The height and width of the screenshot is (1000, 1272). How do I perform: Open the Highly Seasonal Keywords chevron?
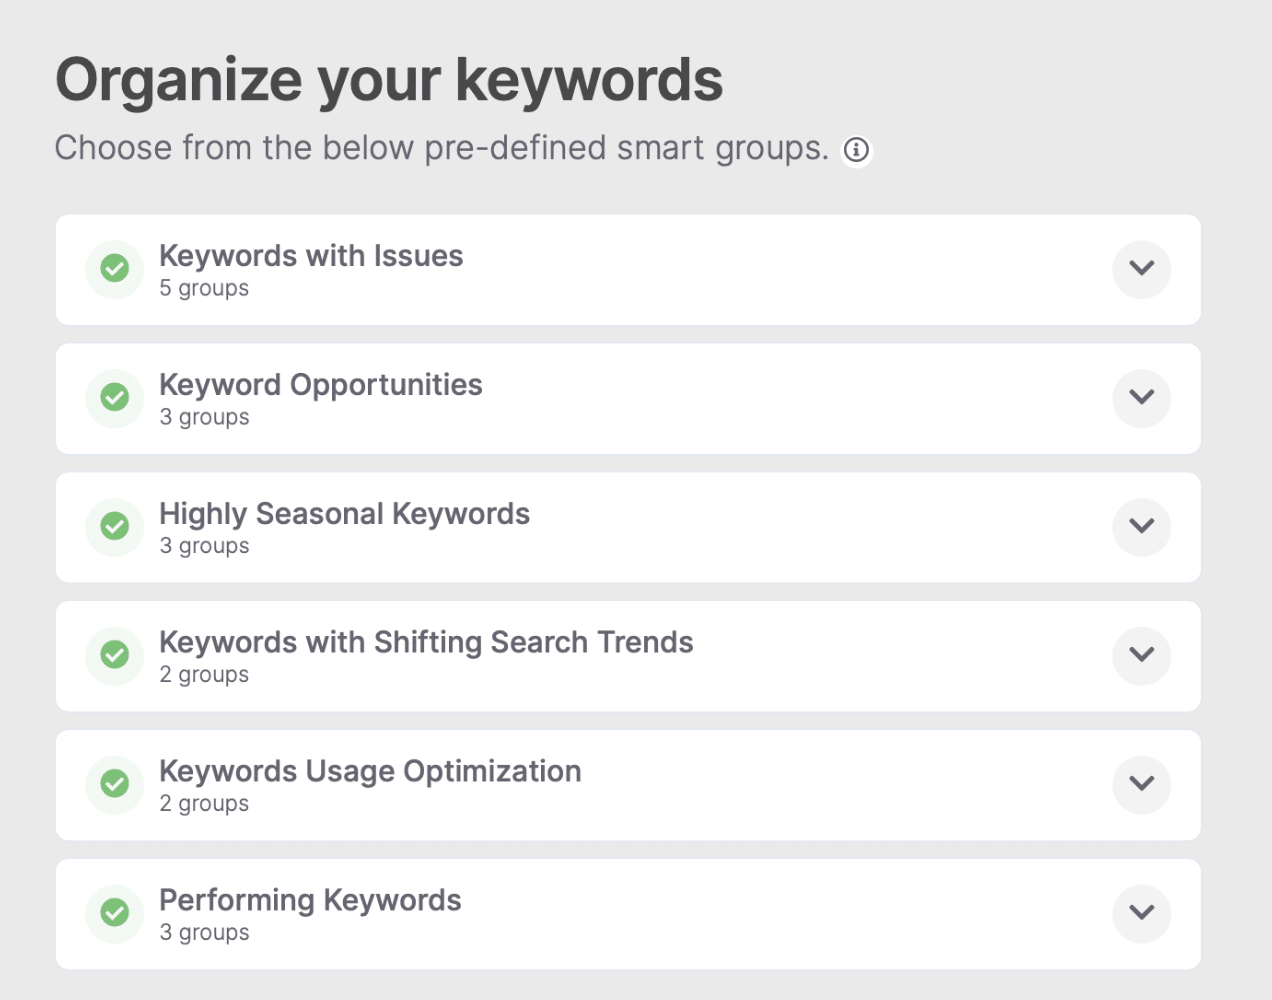click(x=1141, y=527)
